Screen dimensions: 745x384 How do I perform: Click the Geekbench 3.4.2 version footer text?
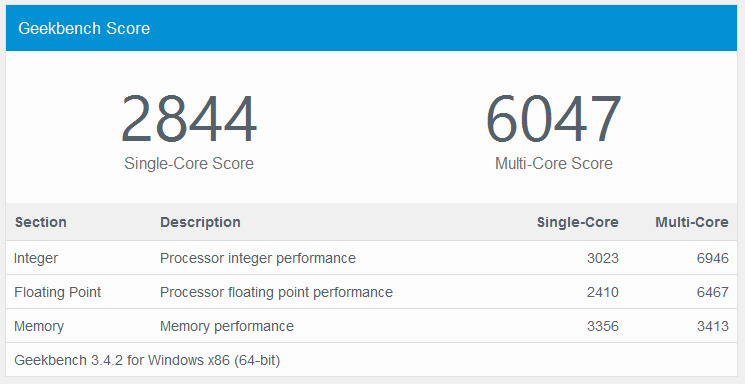coord(147,360)
